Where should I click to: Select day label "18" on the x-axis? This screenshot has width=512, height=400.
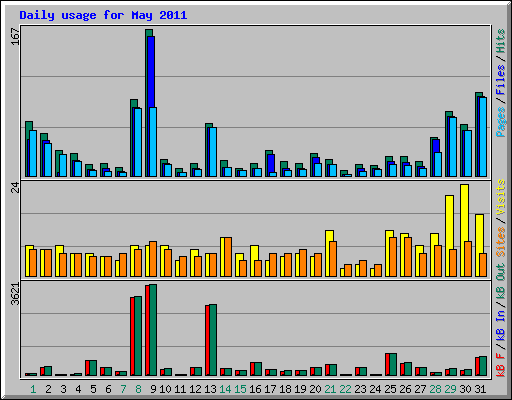[x=285, y=389]
